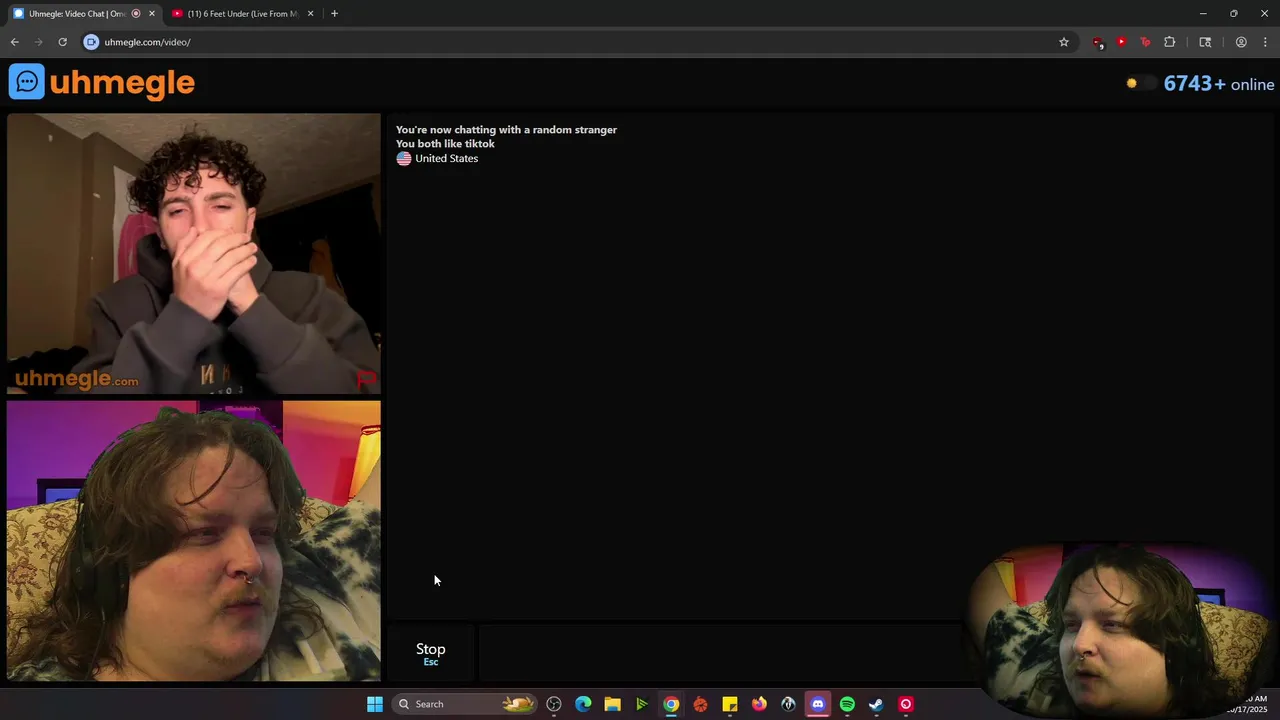1280x720 pixels.
Task: Bookmark this page with the star icon
Action: point(1063,42)
